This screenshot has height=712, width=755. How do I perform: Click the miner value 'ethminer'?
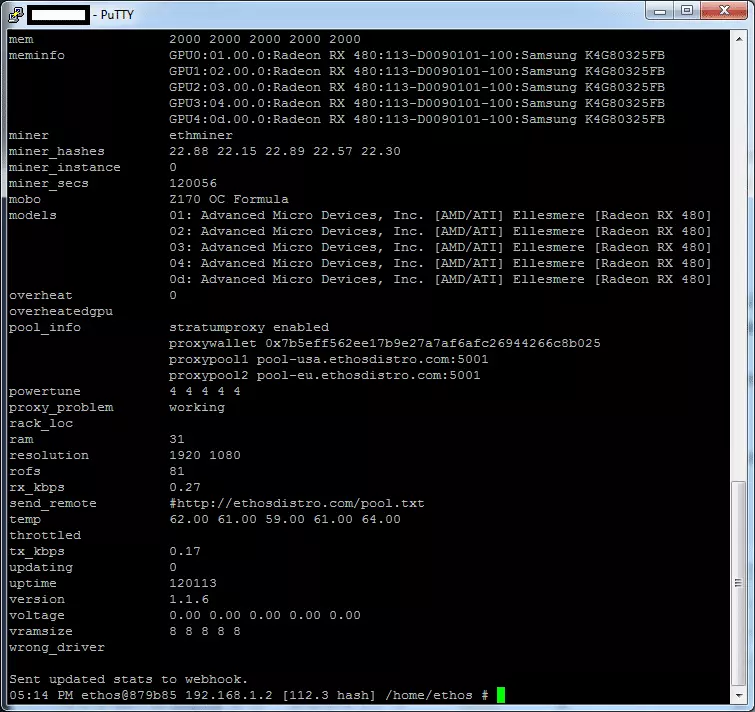[x=201, y=135]
